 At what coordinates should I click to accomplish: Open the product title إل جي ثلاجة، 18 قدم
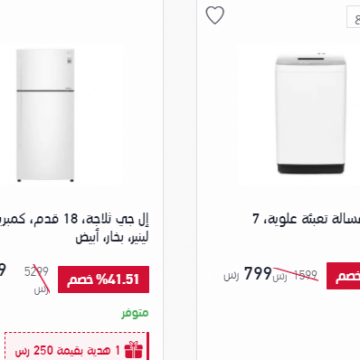(x=75, y=219)
